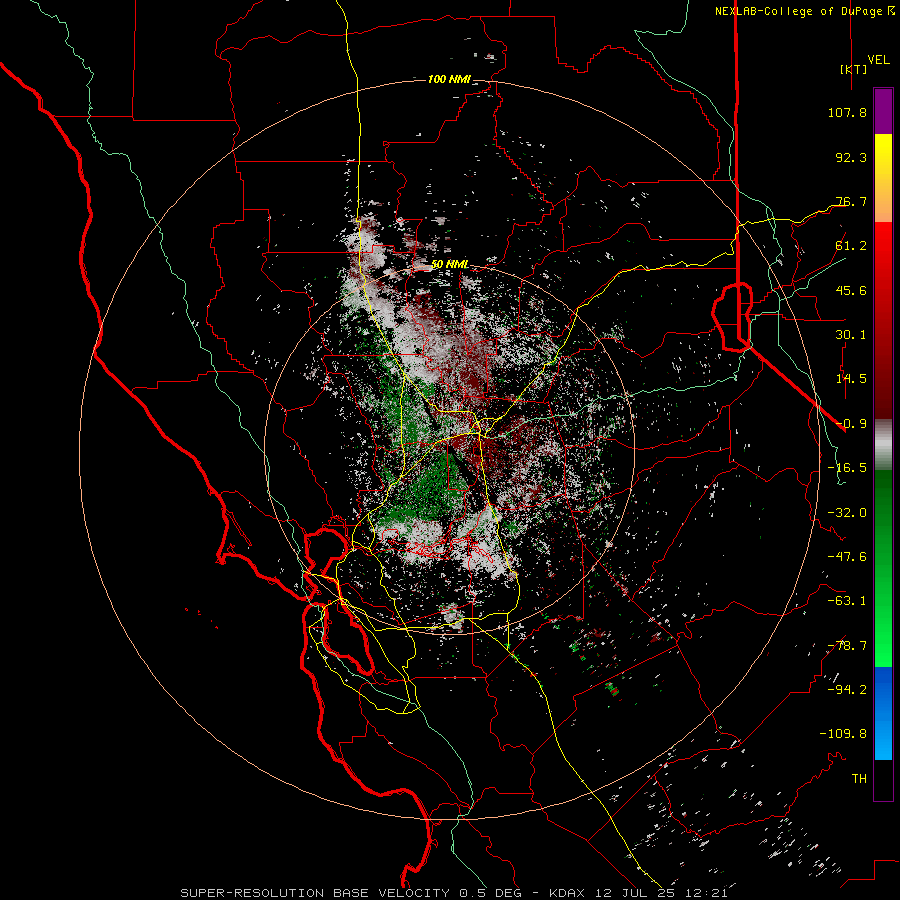The height and width of the screenshot is (900, 900).
Task: Click the blue segment of color bar
Action: (883, 712)
